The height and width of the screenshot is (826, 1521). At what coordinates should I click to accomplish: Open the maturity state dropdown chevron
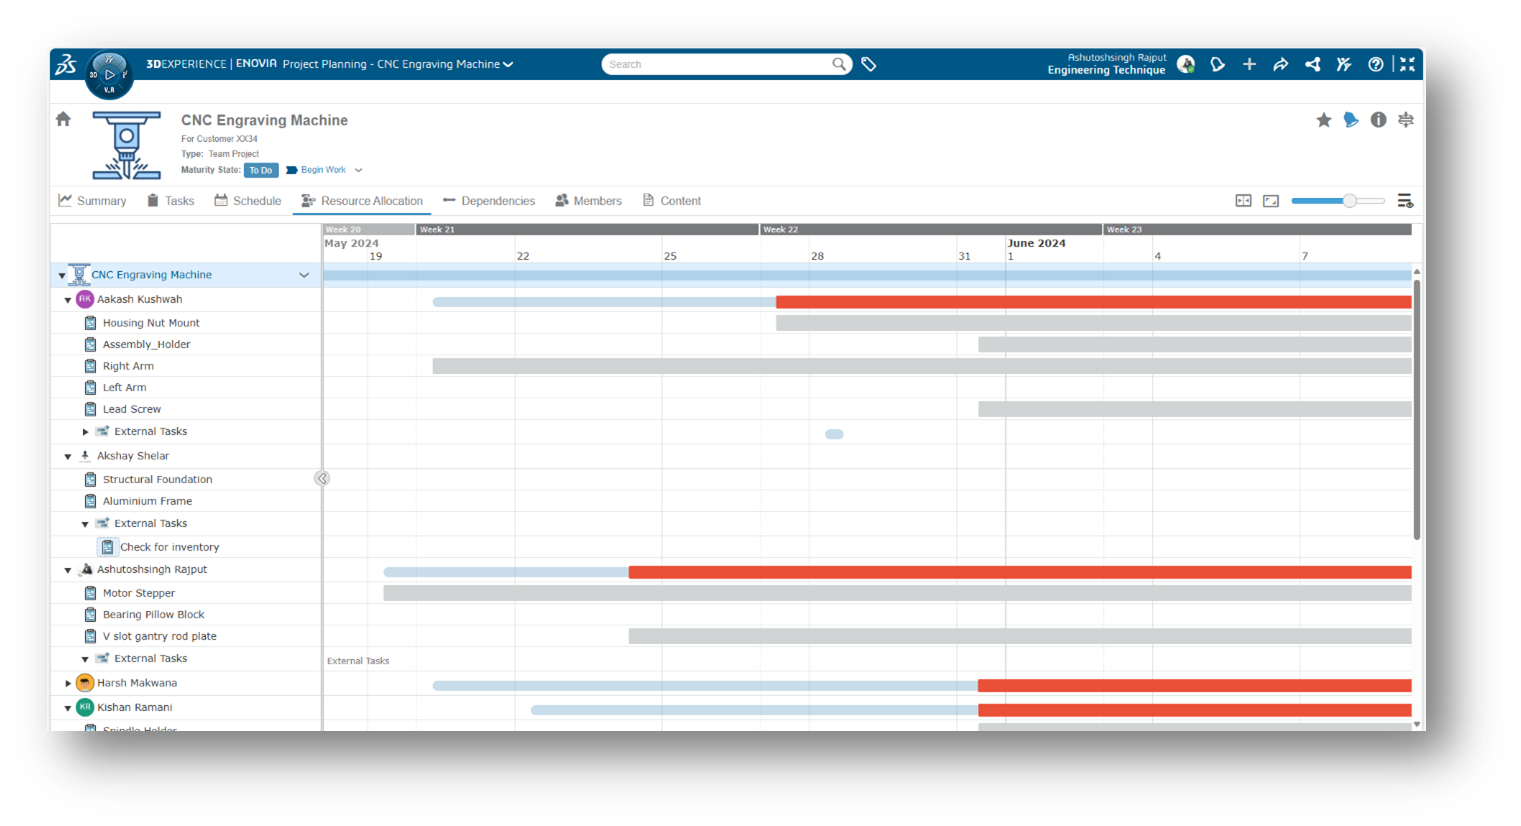point(359,170)
